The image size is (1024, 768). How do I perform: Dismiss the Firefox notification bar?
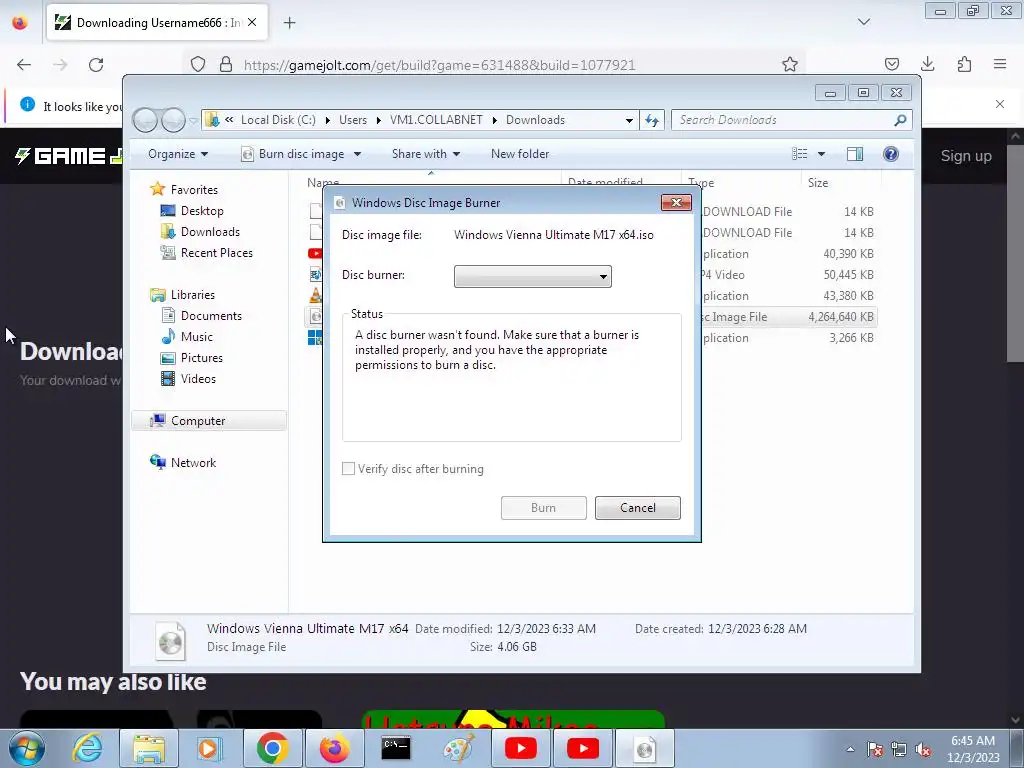[1000, 104]
